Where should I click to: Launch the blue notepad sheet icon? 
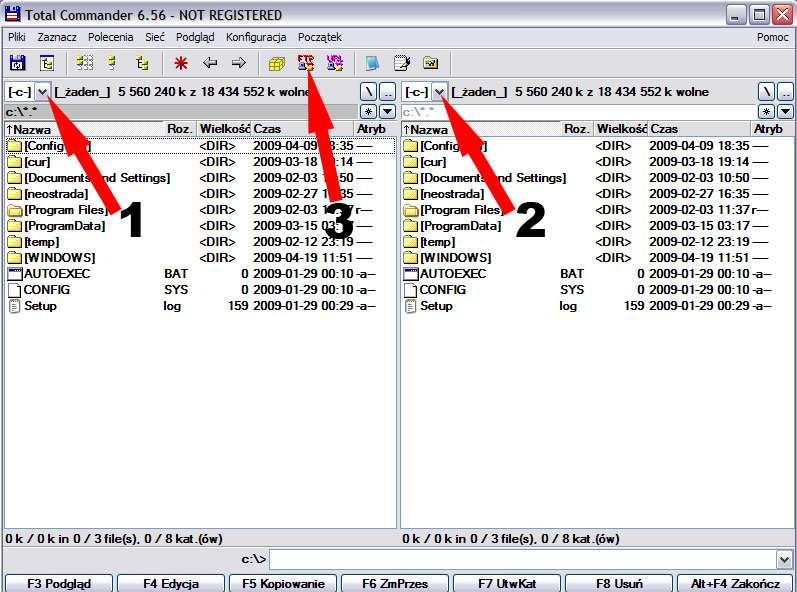[x=373, y=64]
